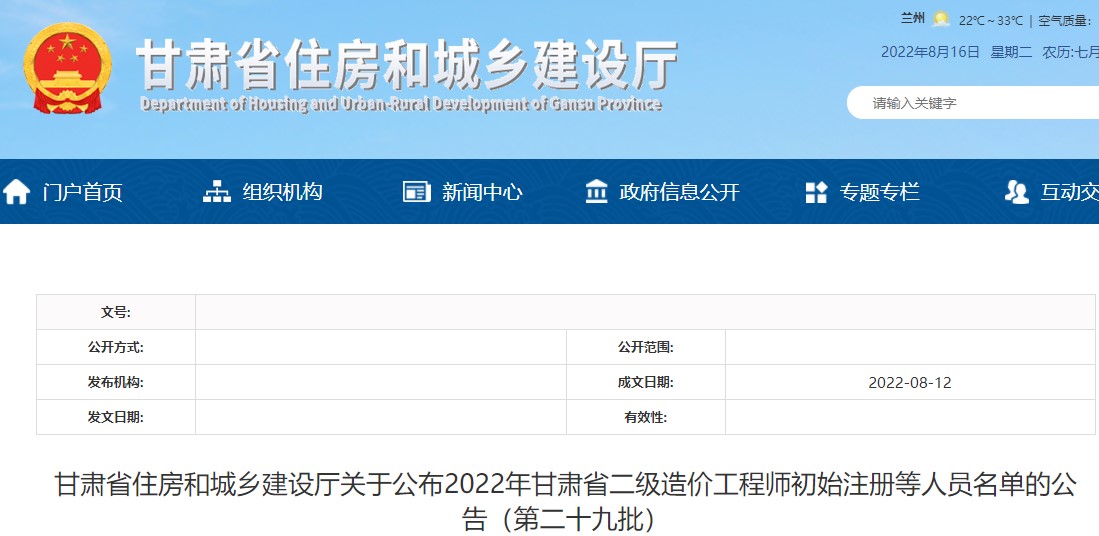Viewport: 1099px width, 536px height.
Task: Click the newspaper icon for 新闻中心
Action: point(416,192)
